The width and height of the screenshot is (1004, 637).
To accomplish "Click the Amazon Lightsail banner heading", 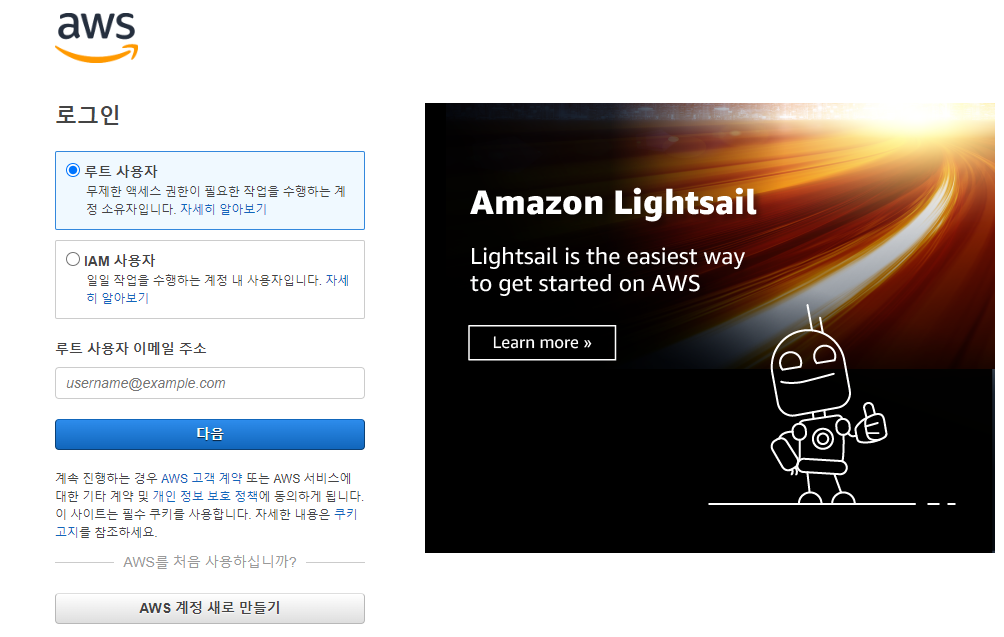I will pyautogui.click(x=613, y=202).
